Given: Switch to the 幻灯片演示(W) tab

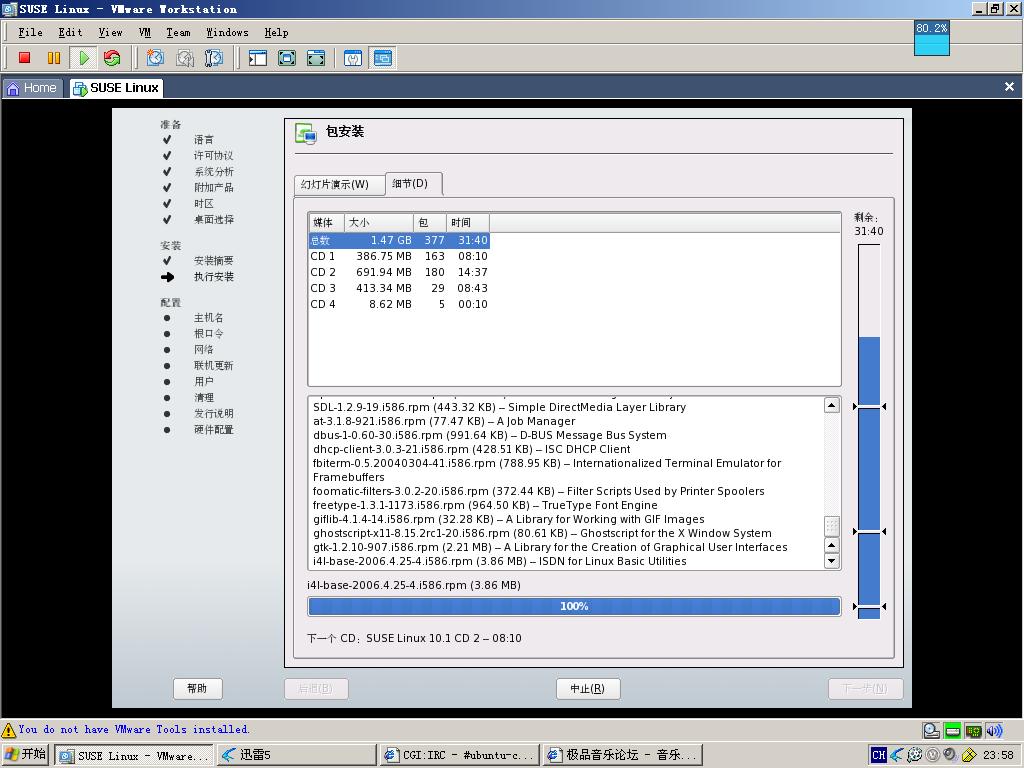Looking at the screenshot, I should pyautogui.click(x=338, y=185).
